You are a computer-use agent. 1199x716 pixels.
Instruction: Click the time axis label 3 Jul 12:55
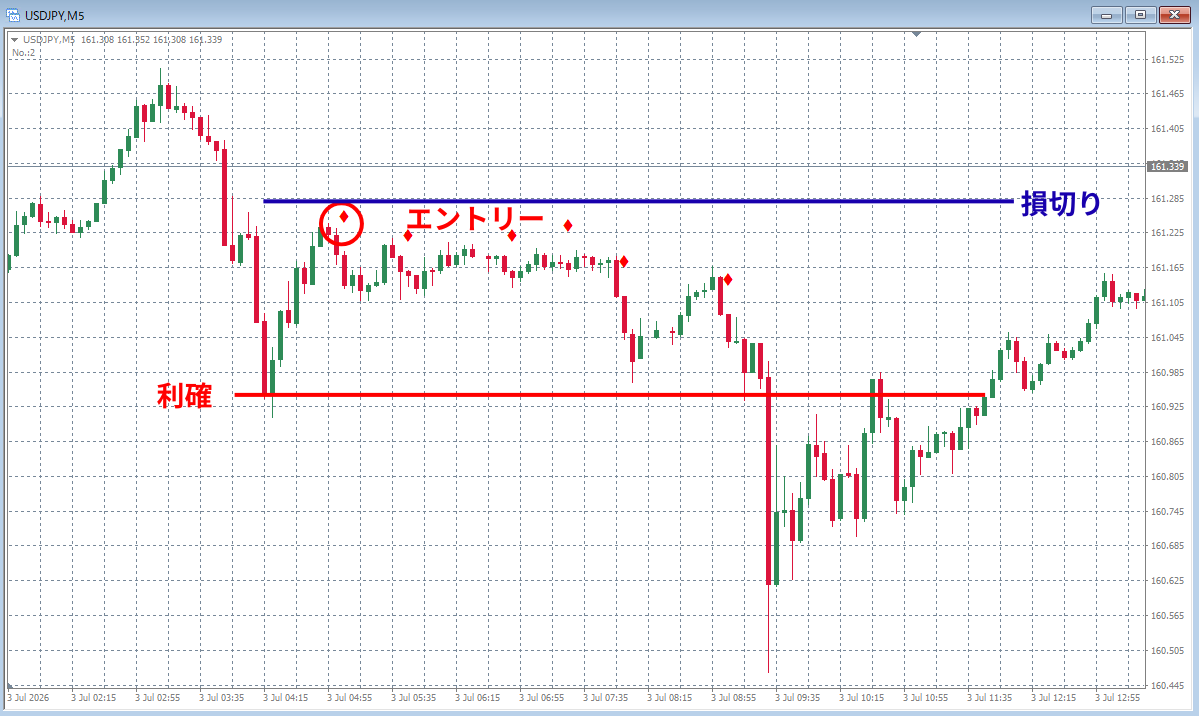[x=1117, y=698]
